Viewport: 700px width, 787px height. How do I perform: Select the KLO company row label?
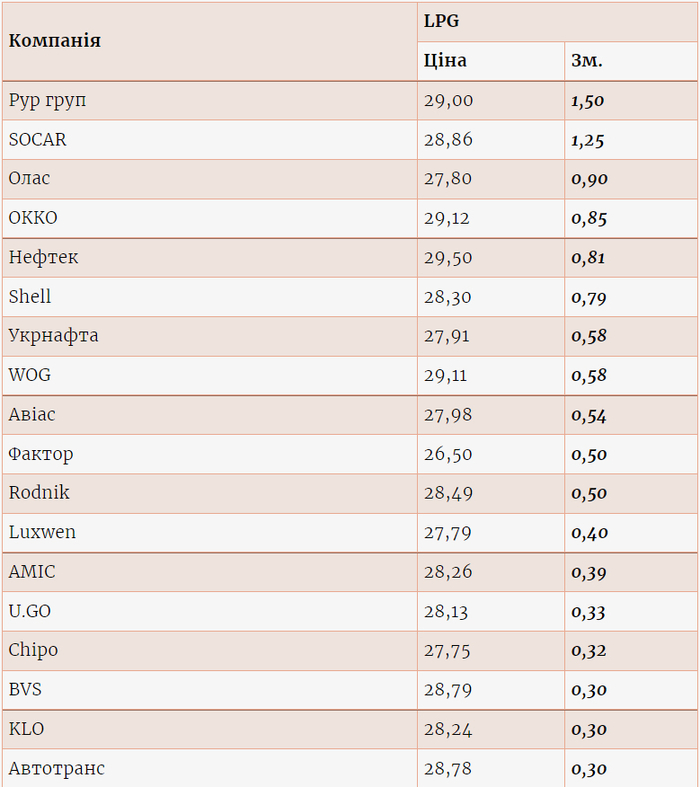[27, 729]
